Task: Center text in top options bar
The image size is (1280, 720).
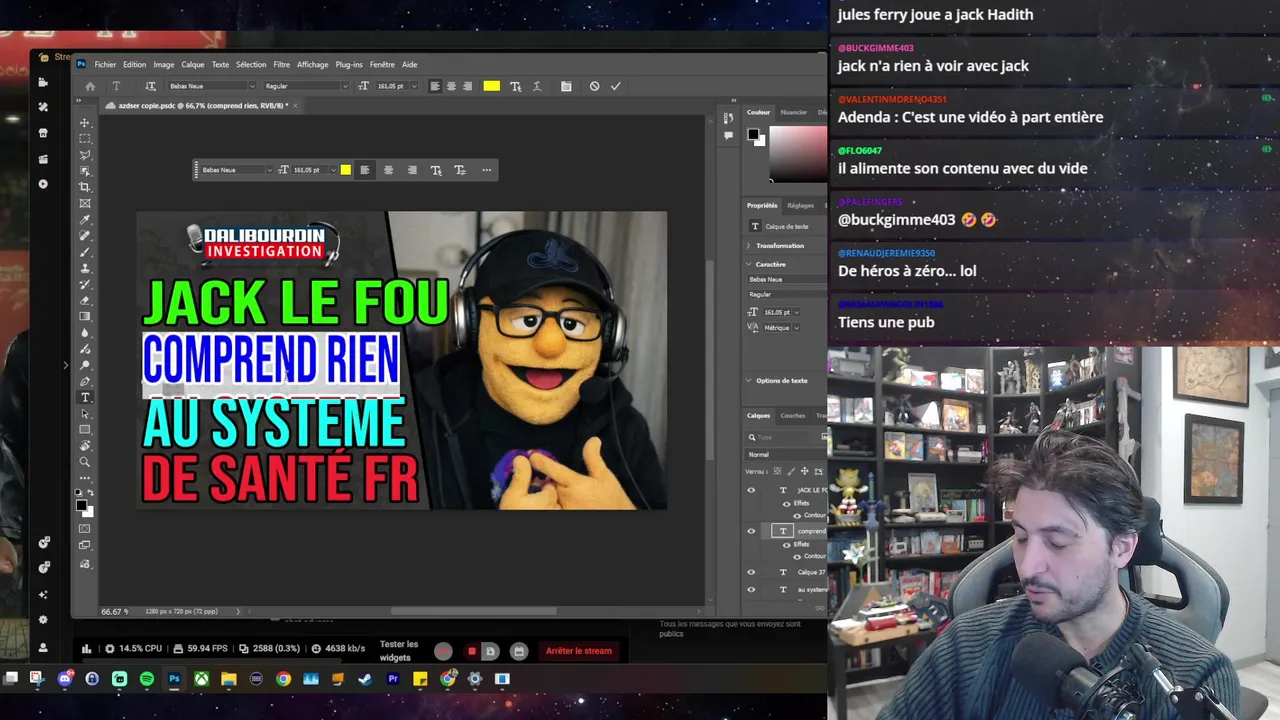Action: 451,86
